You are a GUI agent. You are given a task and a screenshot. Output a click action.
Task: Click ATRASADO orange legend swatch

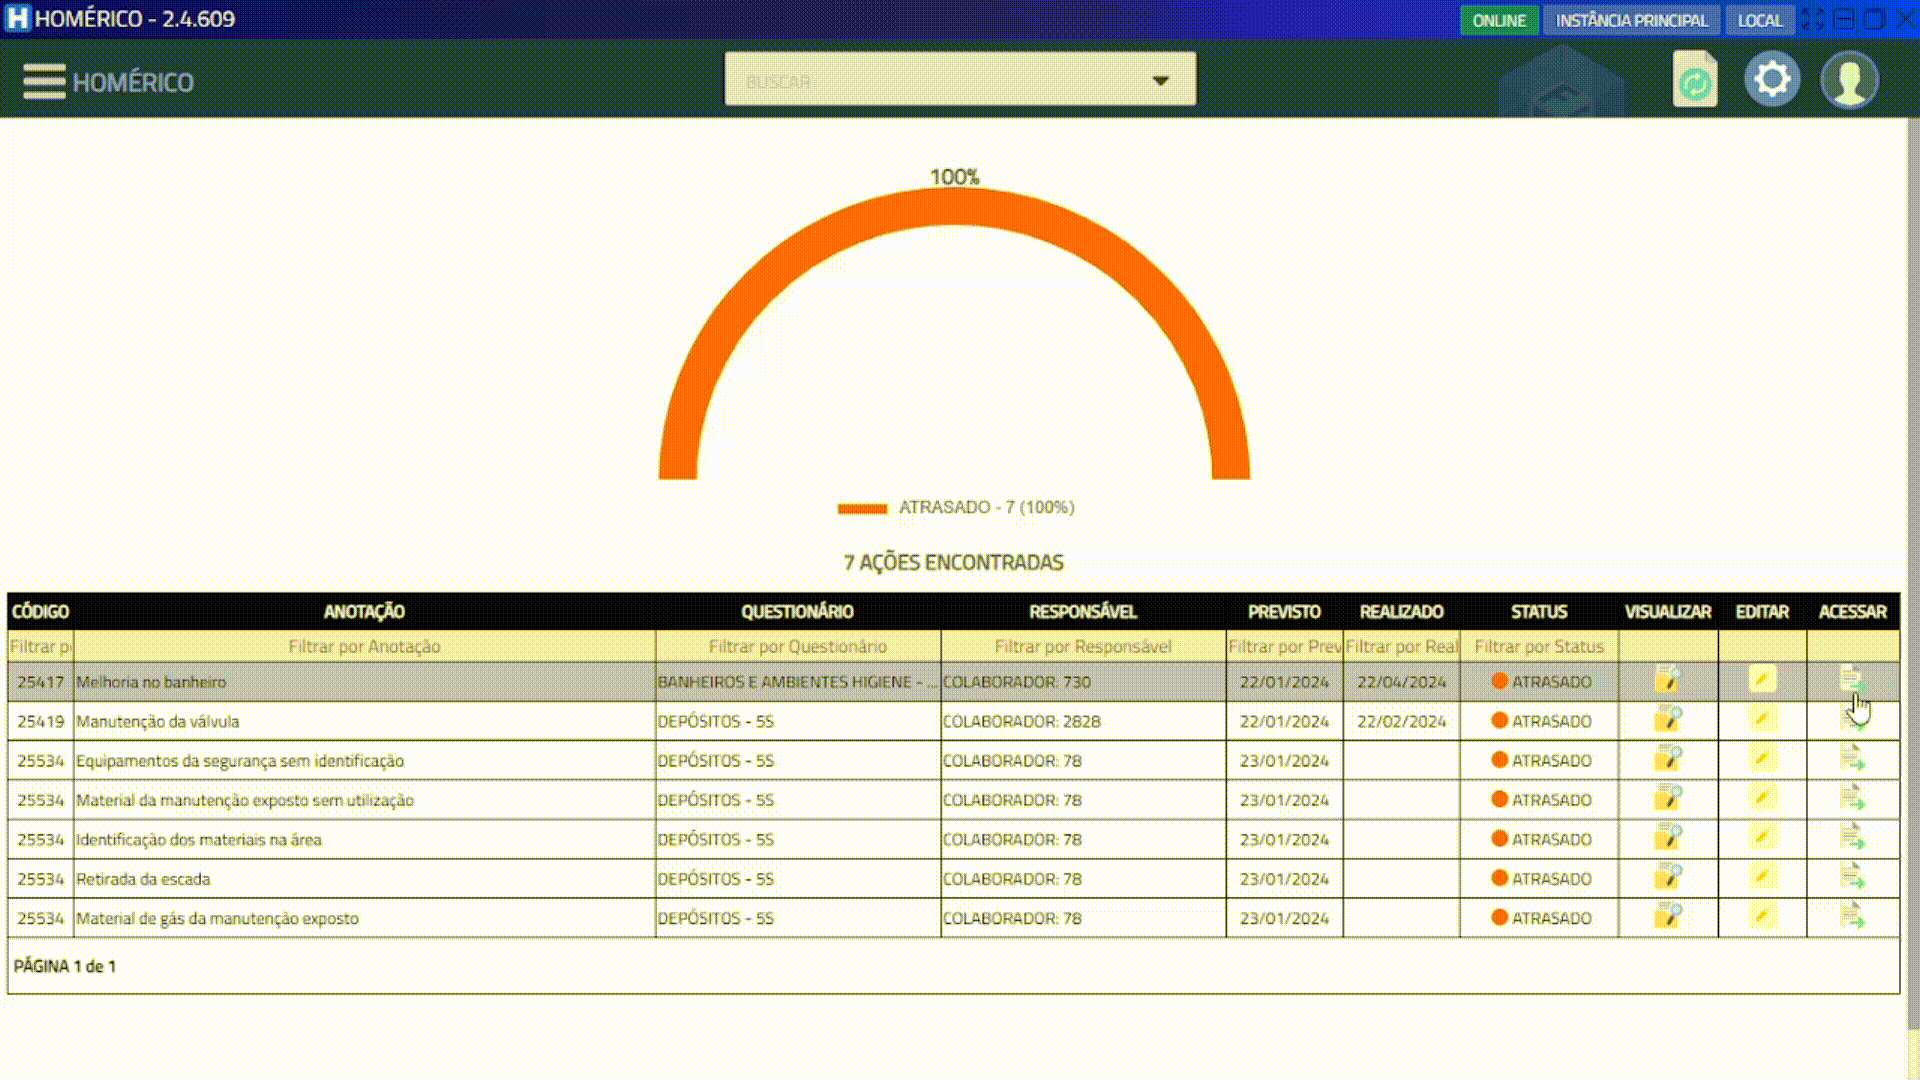point(862,508)
